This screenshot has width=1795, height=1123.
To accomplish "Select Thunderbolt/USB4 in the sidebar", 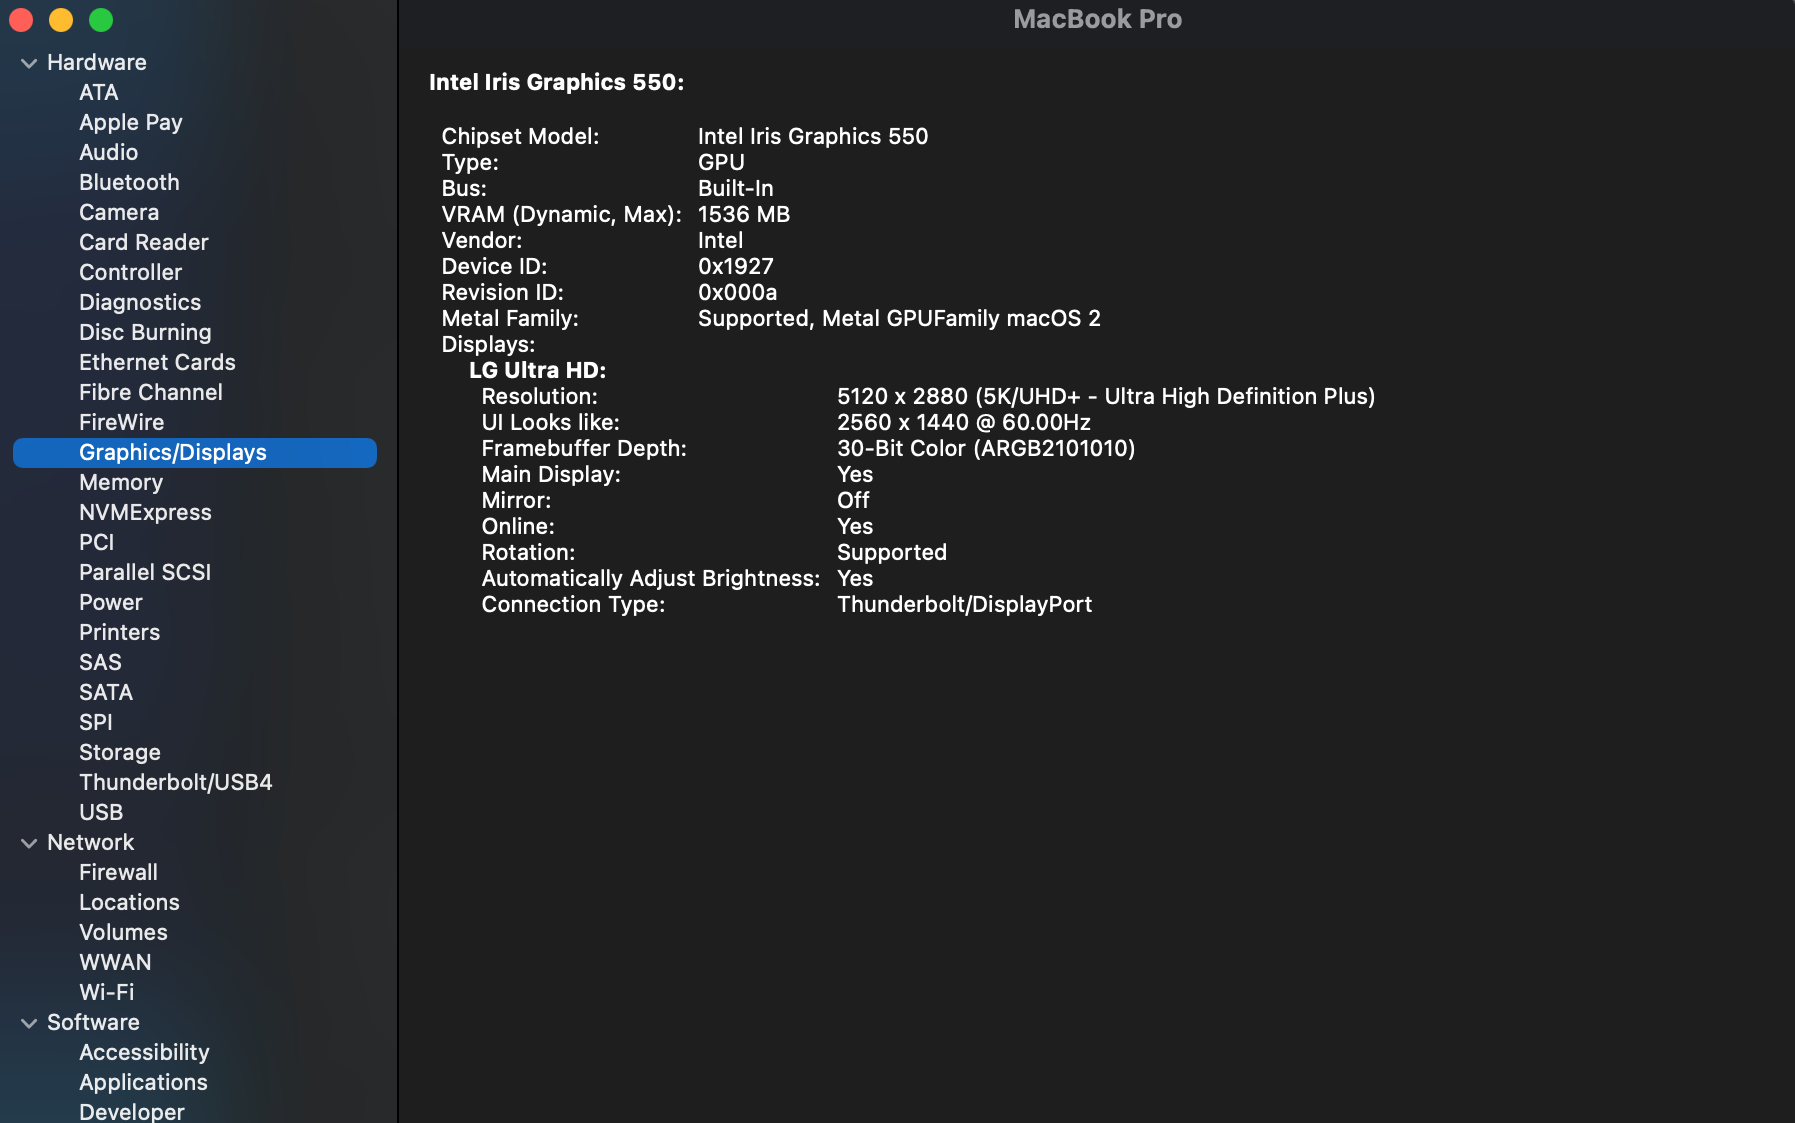I will pyautogui.click(x=176, y=782).
